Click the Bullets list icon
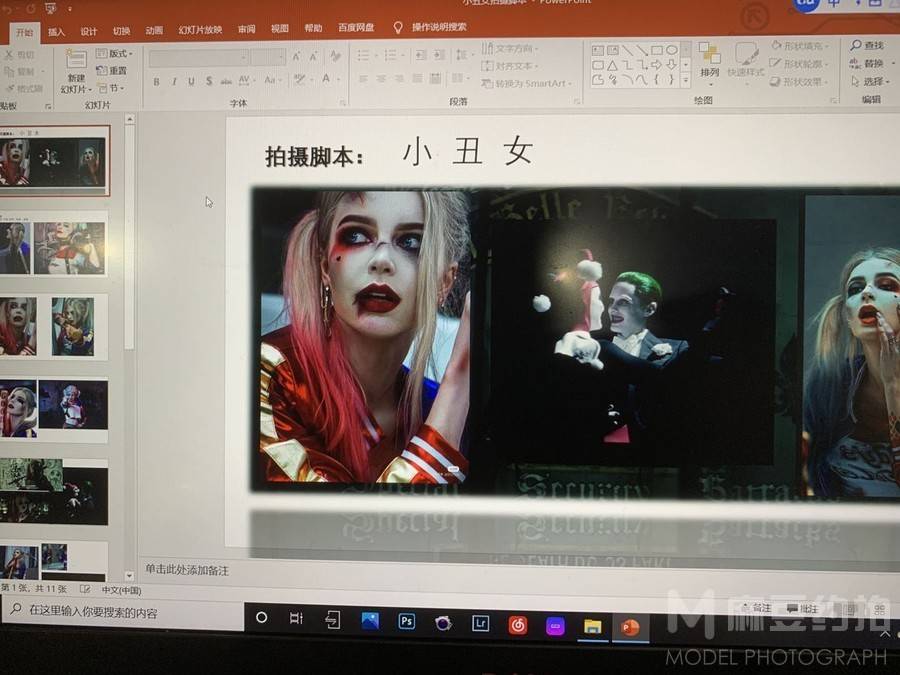Viewport: 900px width, 675px height. click(363, 56)
